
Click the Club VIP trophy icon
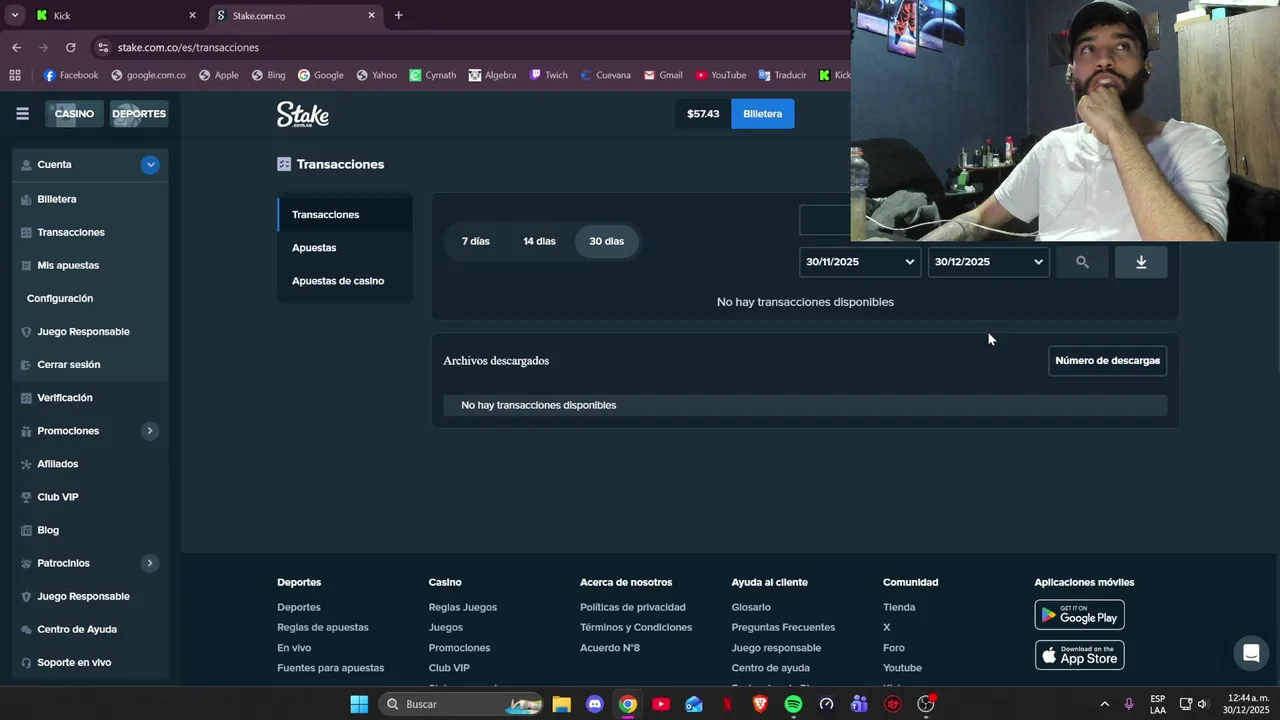point(26,497)
